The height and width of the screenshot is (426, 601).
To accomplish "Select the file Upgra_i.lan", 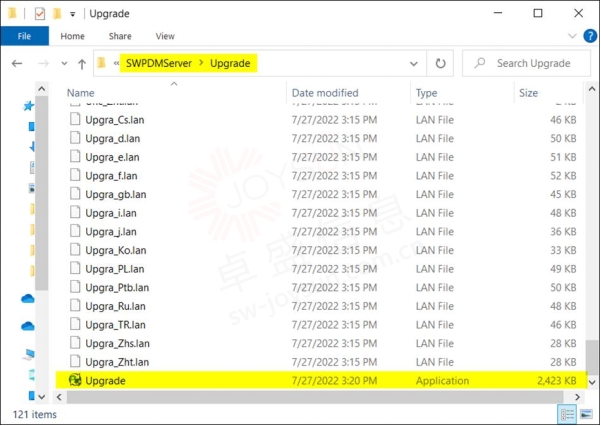I will point(111,213).
